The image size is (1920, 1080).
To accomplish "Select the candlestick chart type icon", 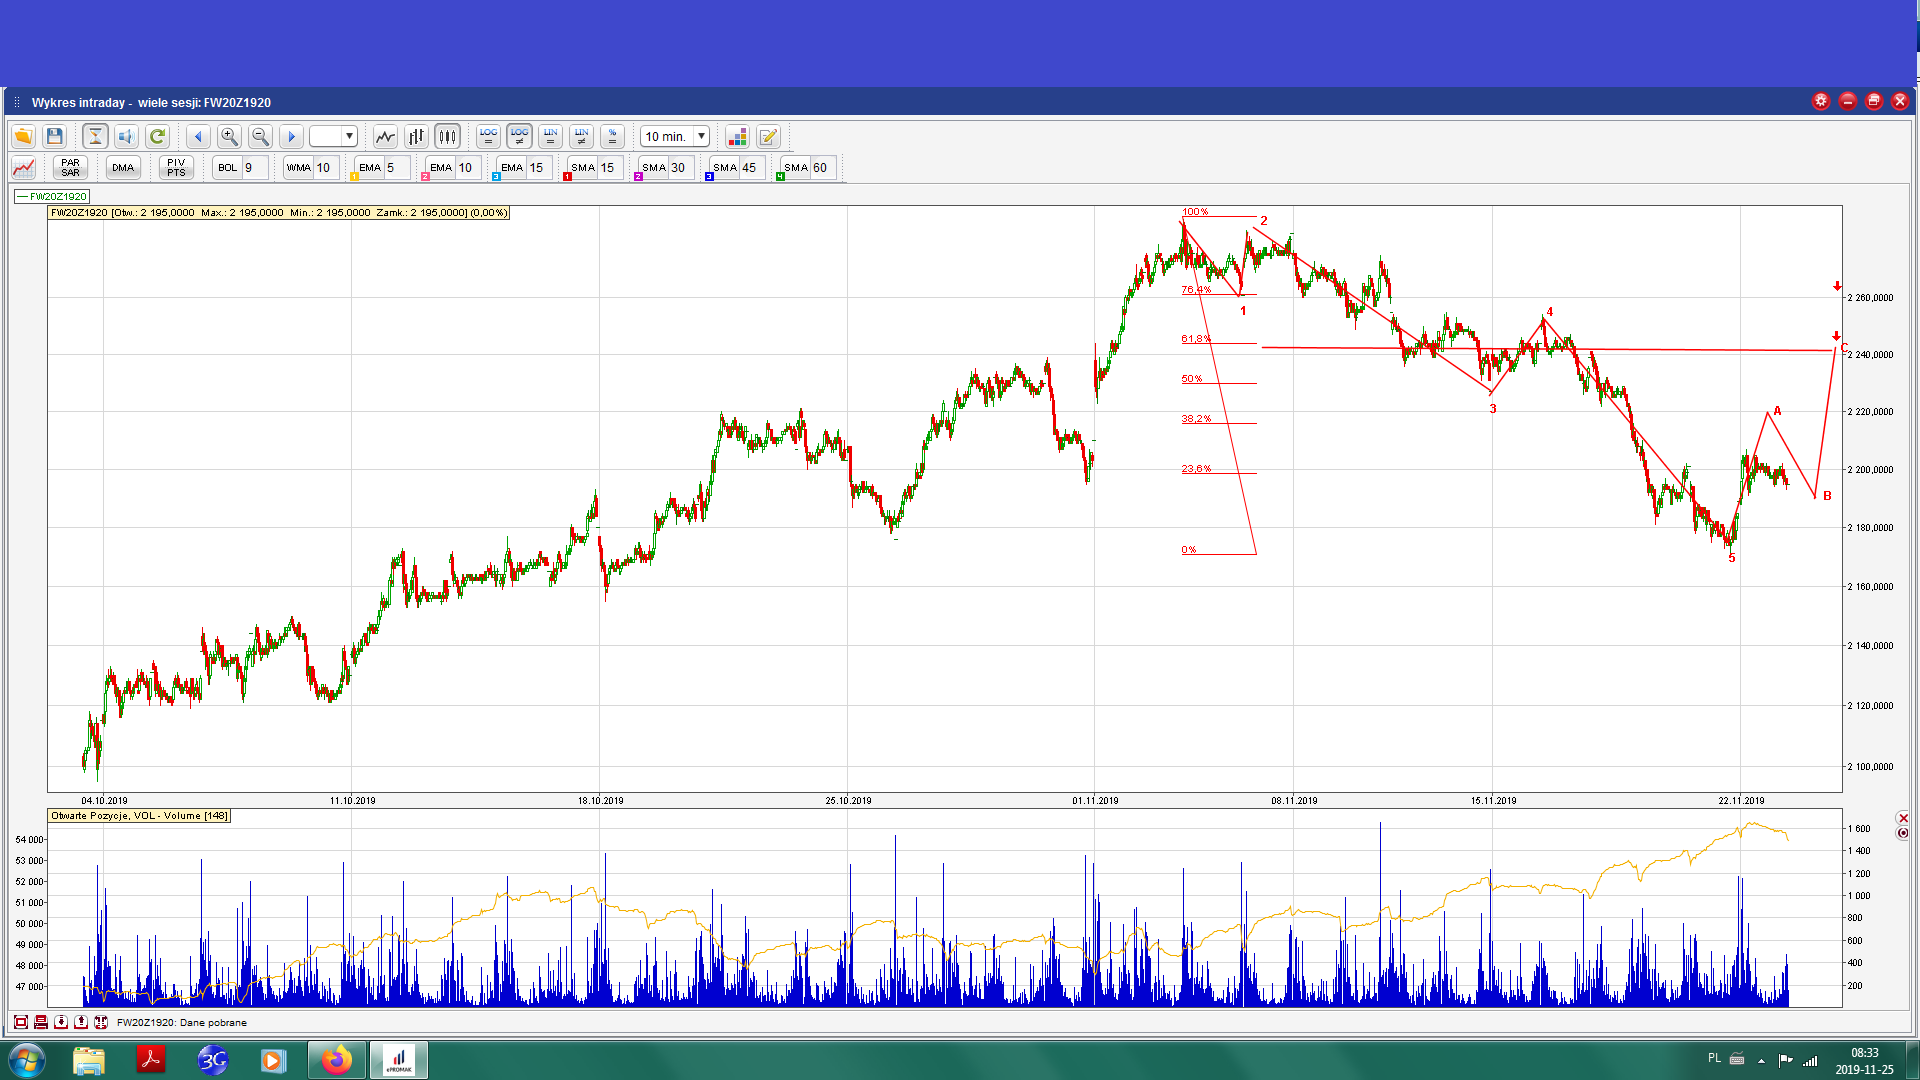I will pyautogui.click(x=447, y=136).
